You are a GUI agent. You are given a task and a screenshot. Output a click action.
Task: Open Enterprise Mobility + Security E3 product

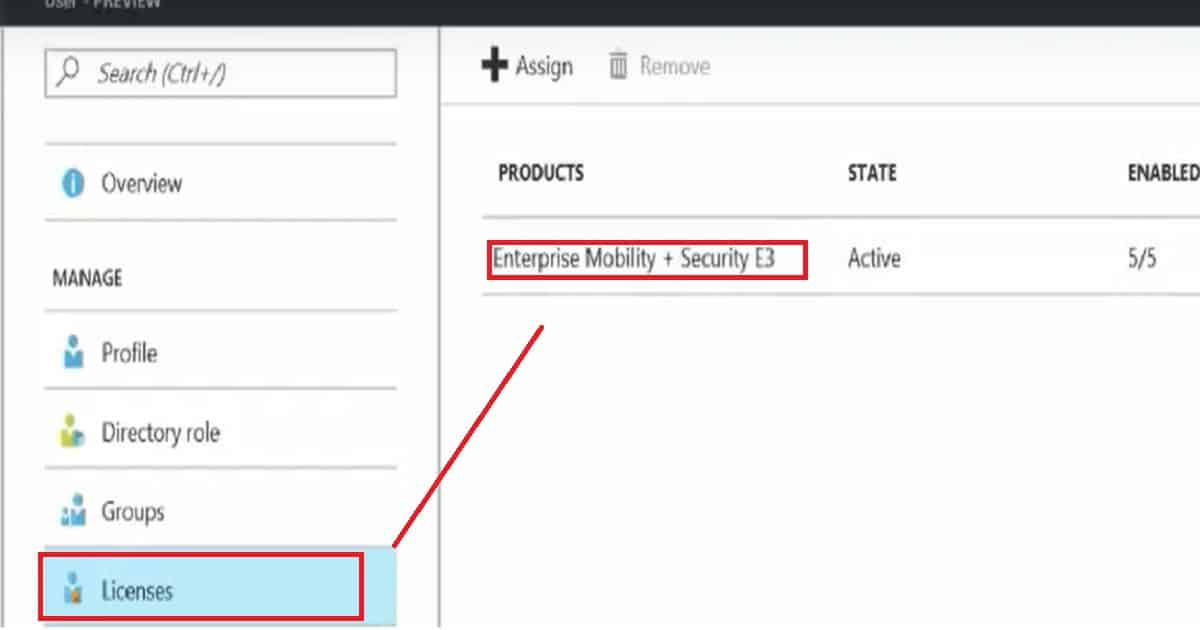(x=634, y=259)
